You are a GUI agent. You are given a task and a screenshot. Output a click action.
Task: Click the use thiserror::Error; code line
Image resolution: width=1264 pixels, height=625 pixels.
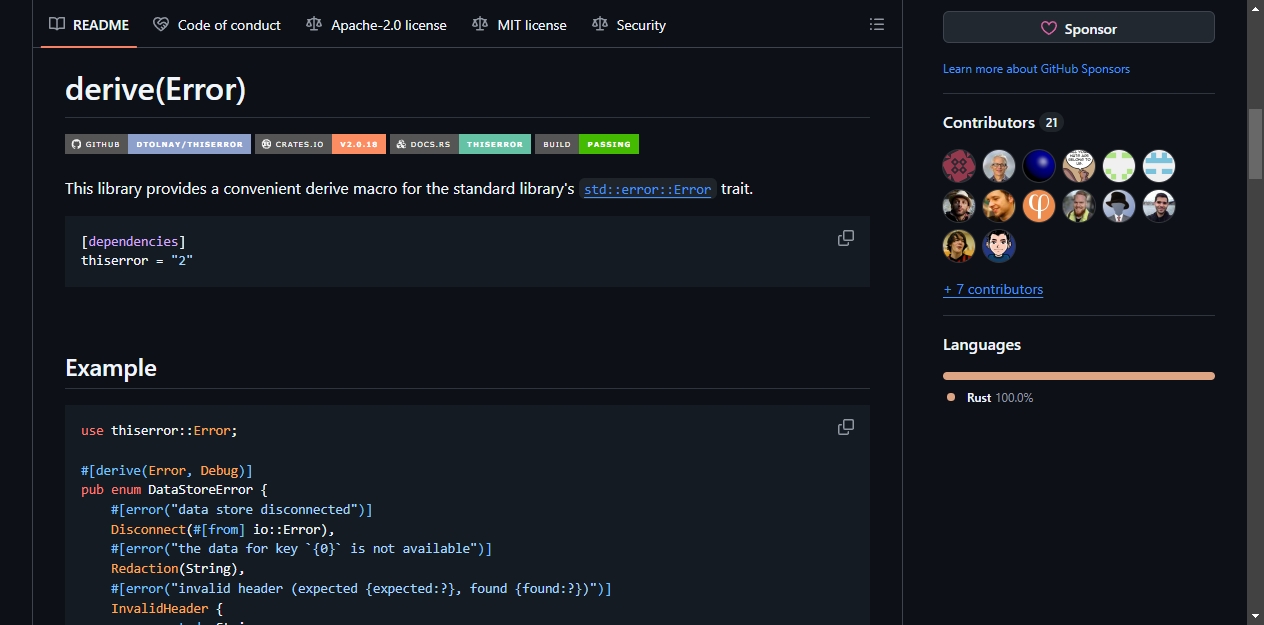coord(159,430)
